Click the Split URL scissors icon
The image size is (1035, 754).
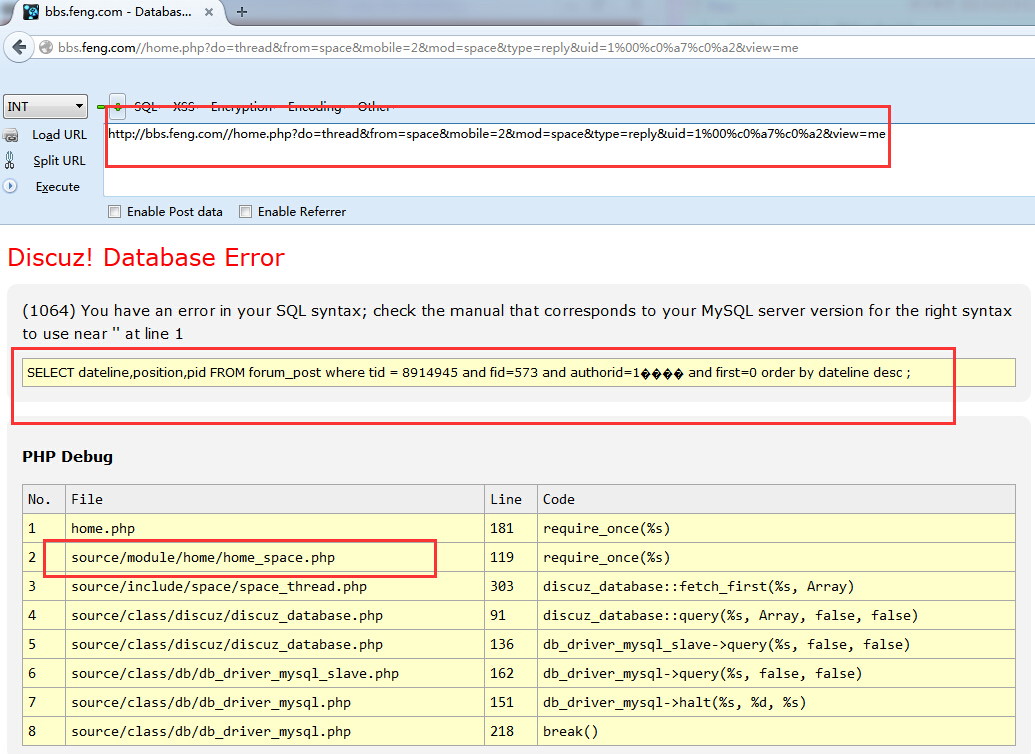click(10, 160)
